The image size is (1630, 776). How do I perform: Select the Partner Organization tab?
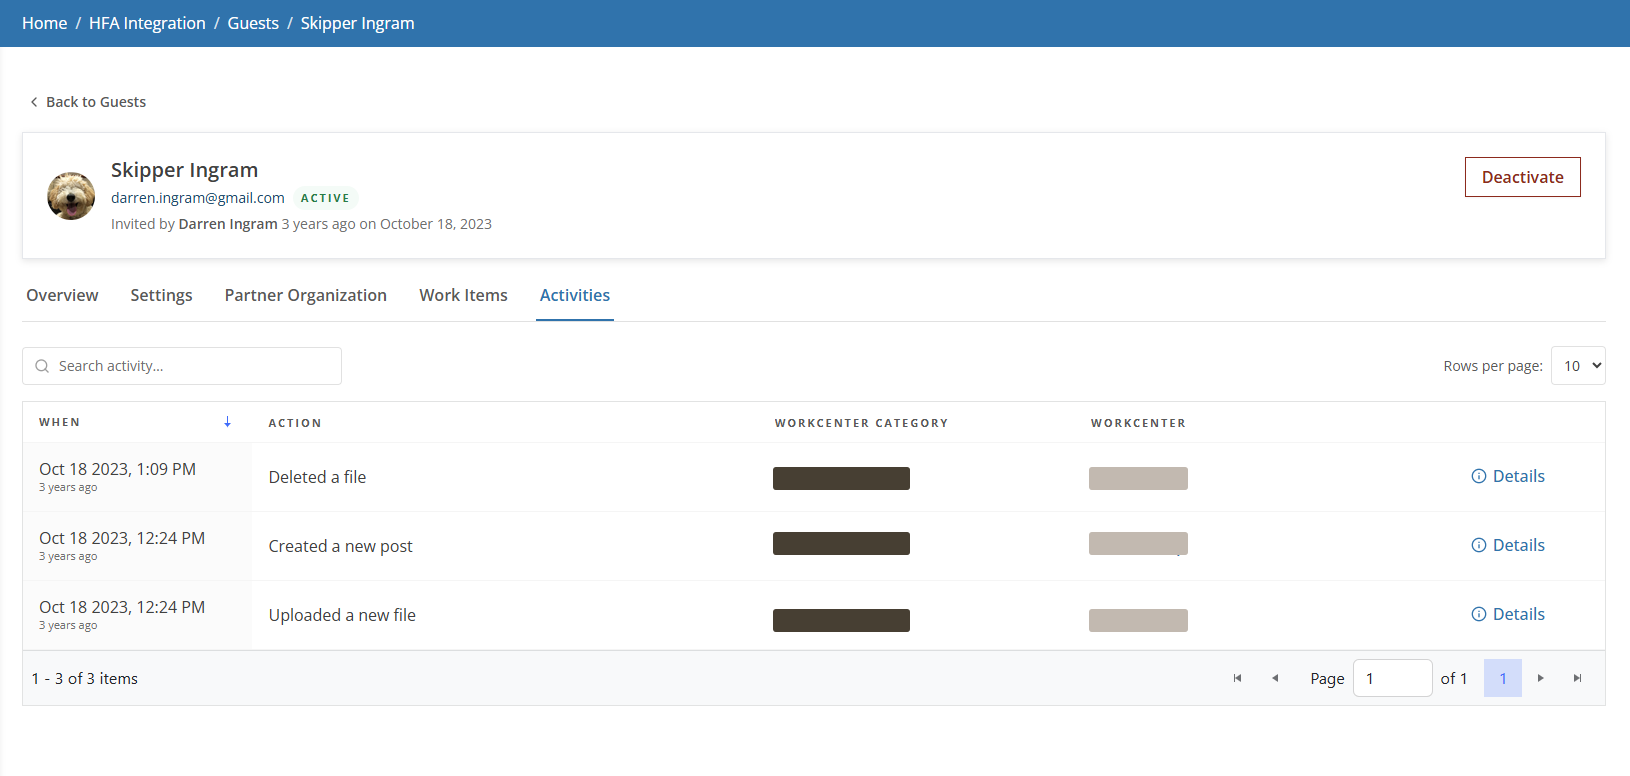pos(305,295)
